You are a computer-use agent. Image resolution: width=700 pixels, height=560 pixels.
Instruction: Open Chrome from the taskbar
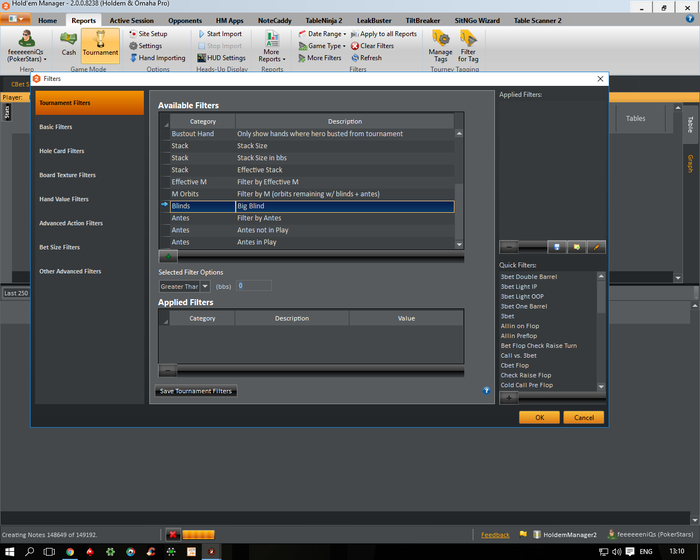point(70,552)
